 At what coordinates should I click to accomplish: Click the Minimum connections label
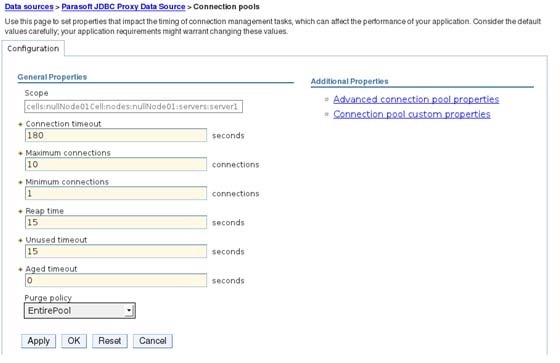(67, 182)
